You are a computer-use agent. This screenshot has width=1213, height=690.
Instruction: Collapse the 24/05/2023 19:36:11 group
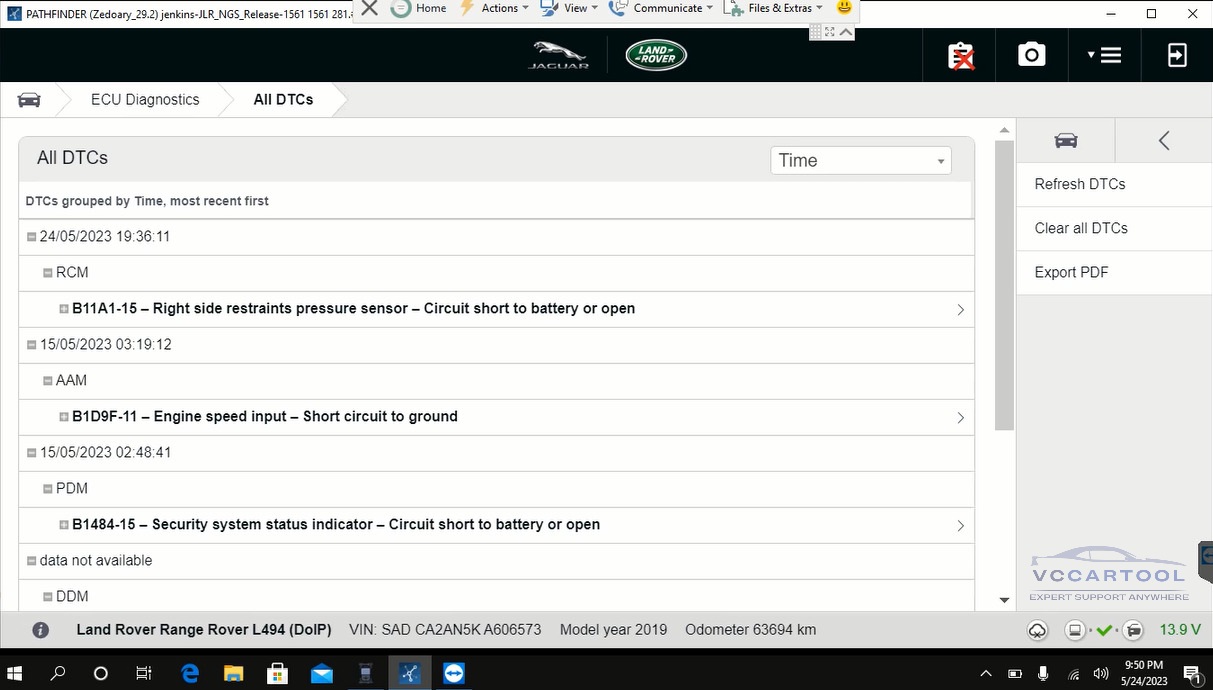(31, 237)
